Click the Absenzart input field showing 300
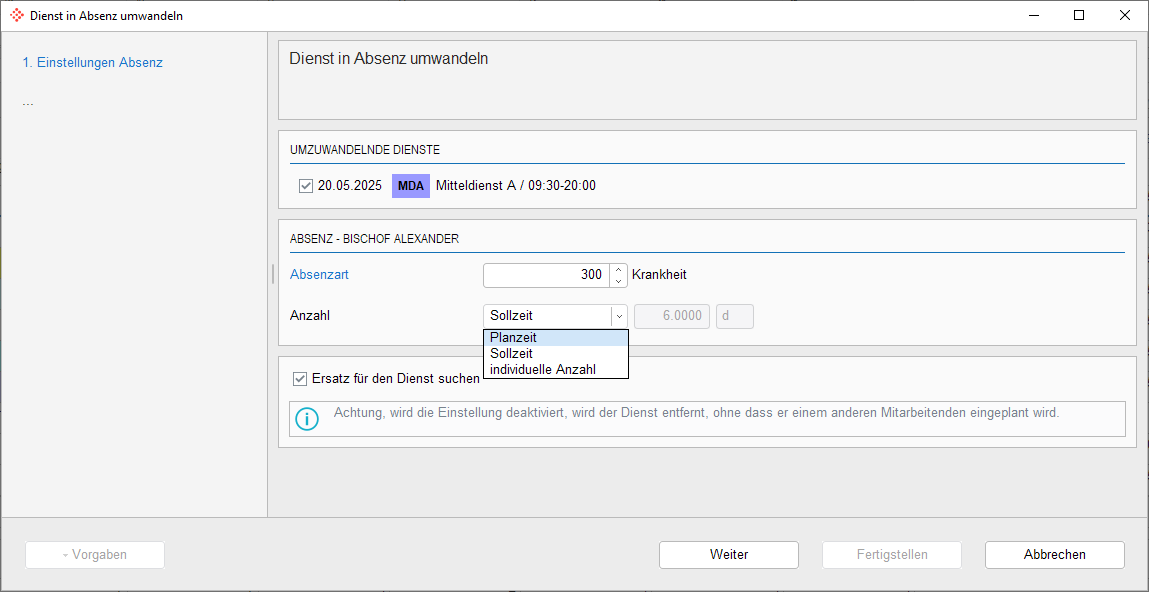 (x=547, y=275)
